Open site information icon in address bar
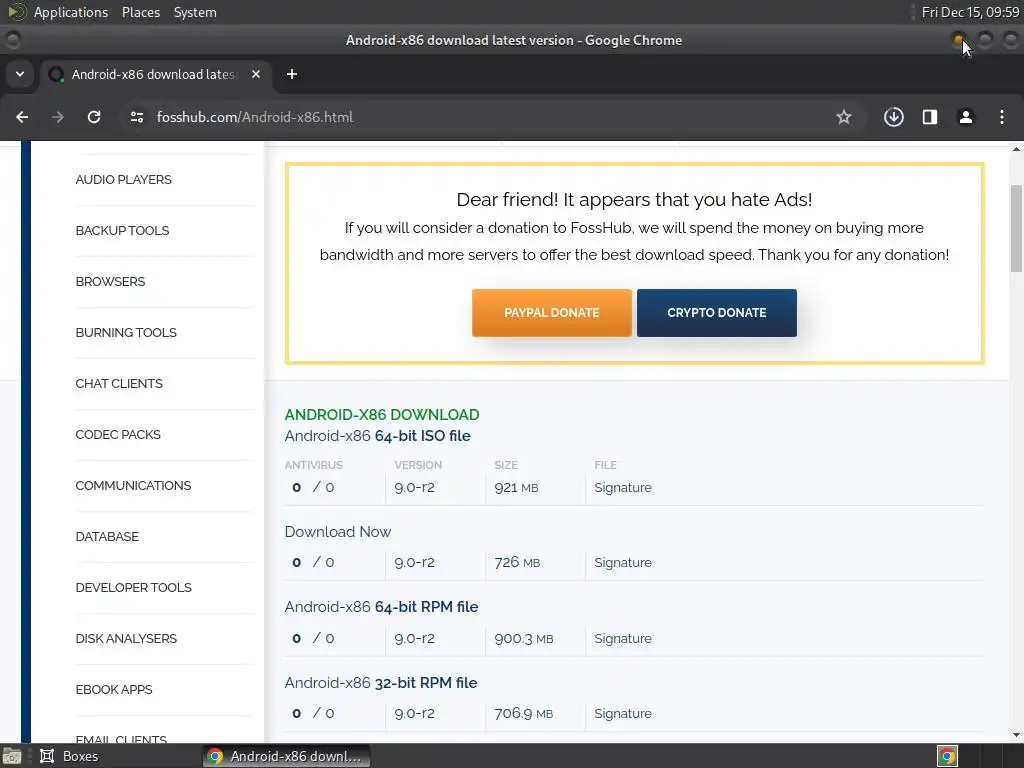This screenshot has width=1024, height=768. coord(136,117)
